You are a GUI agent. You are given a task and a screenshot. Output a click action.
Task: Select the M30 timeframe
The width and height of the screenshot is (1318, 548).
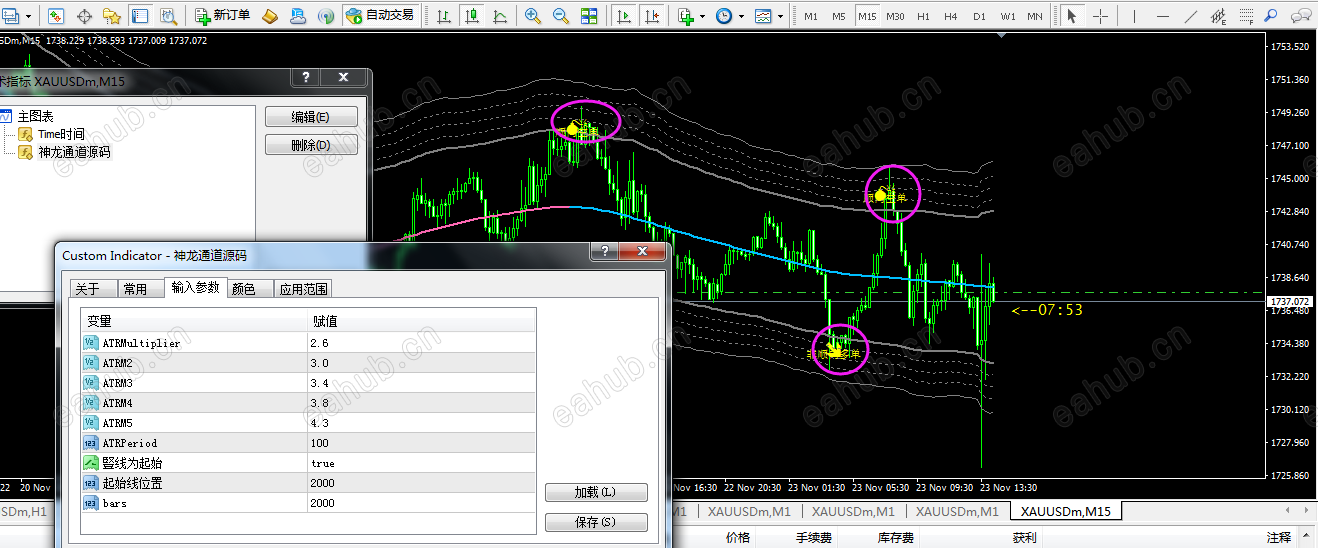[x=895, y=16]
